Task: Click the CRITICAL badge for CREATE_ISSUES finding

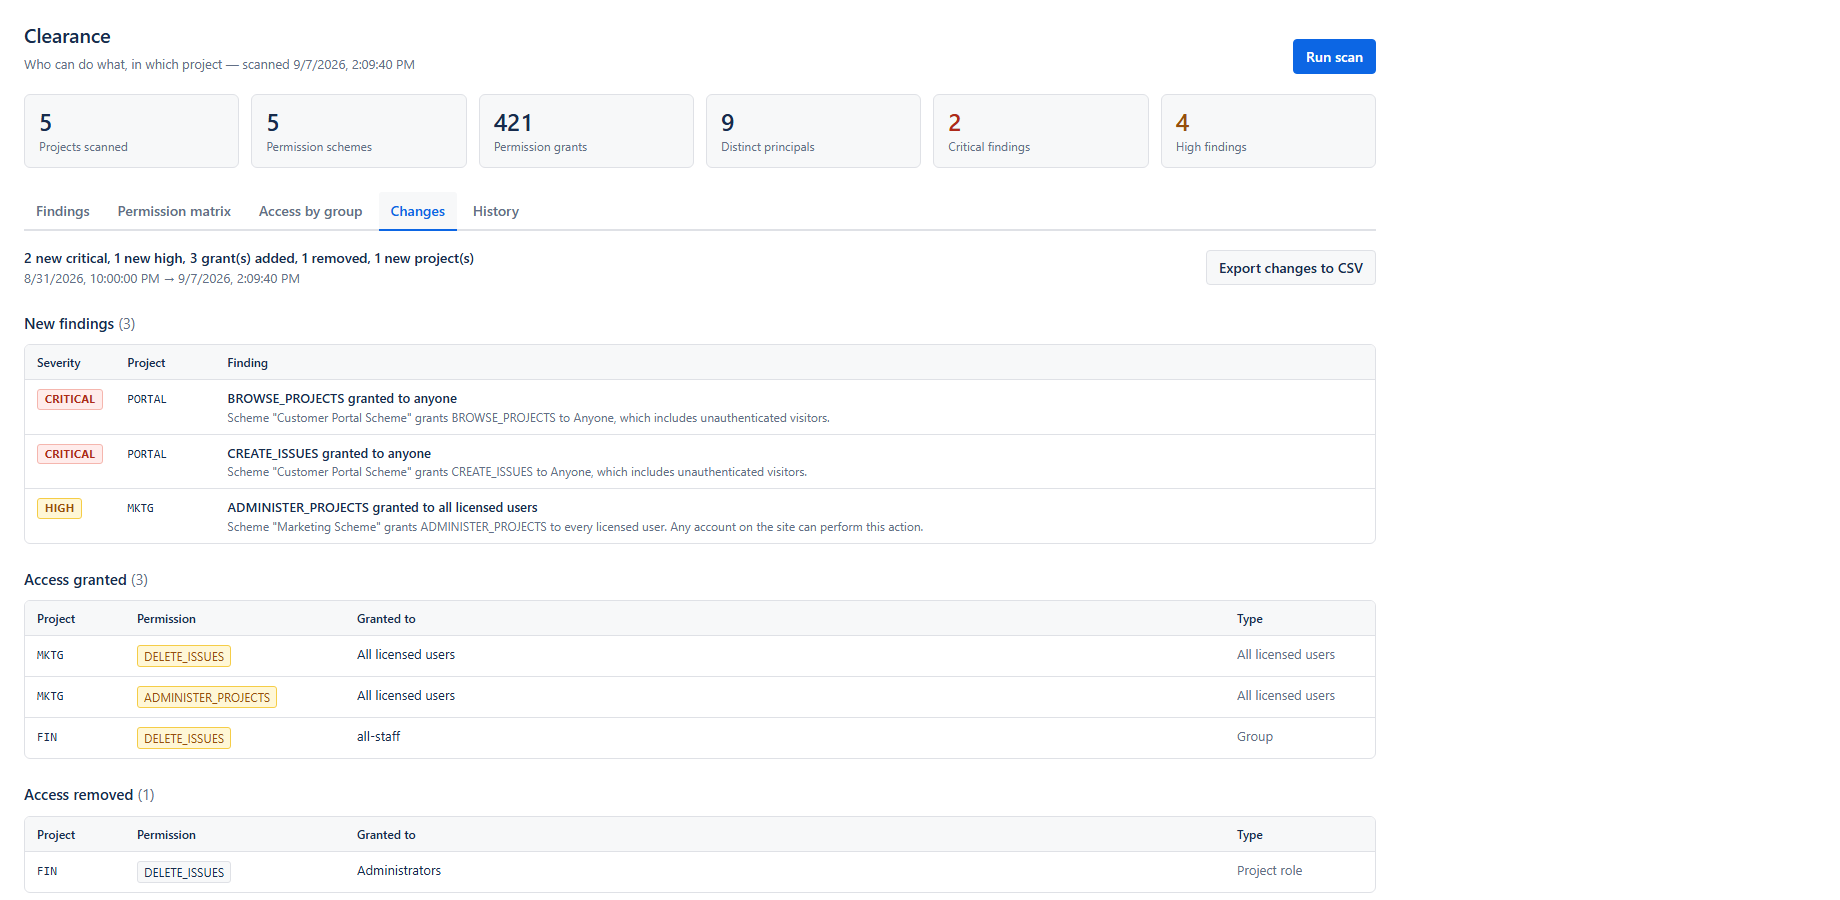Action: pos(70,454)
